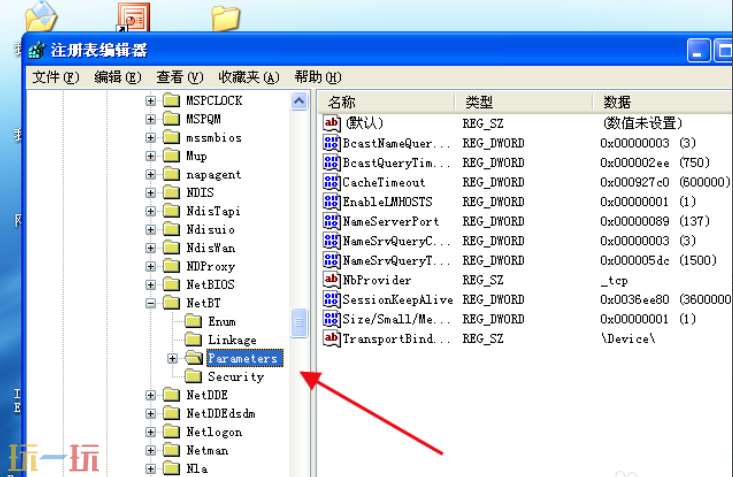The width and height of the screenshot is (733, 477).
Task: Click the _tcp data cell
Action: [x=614, y=281]
